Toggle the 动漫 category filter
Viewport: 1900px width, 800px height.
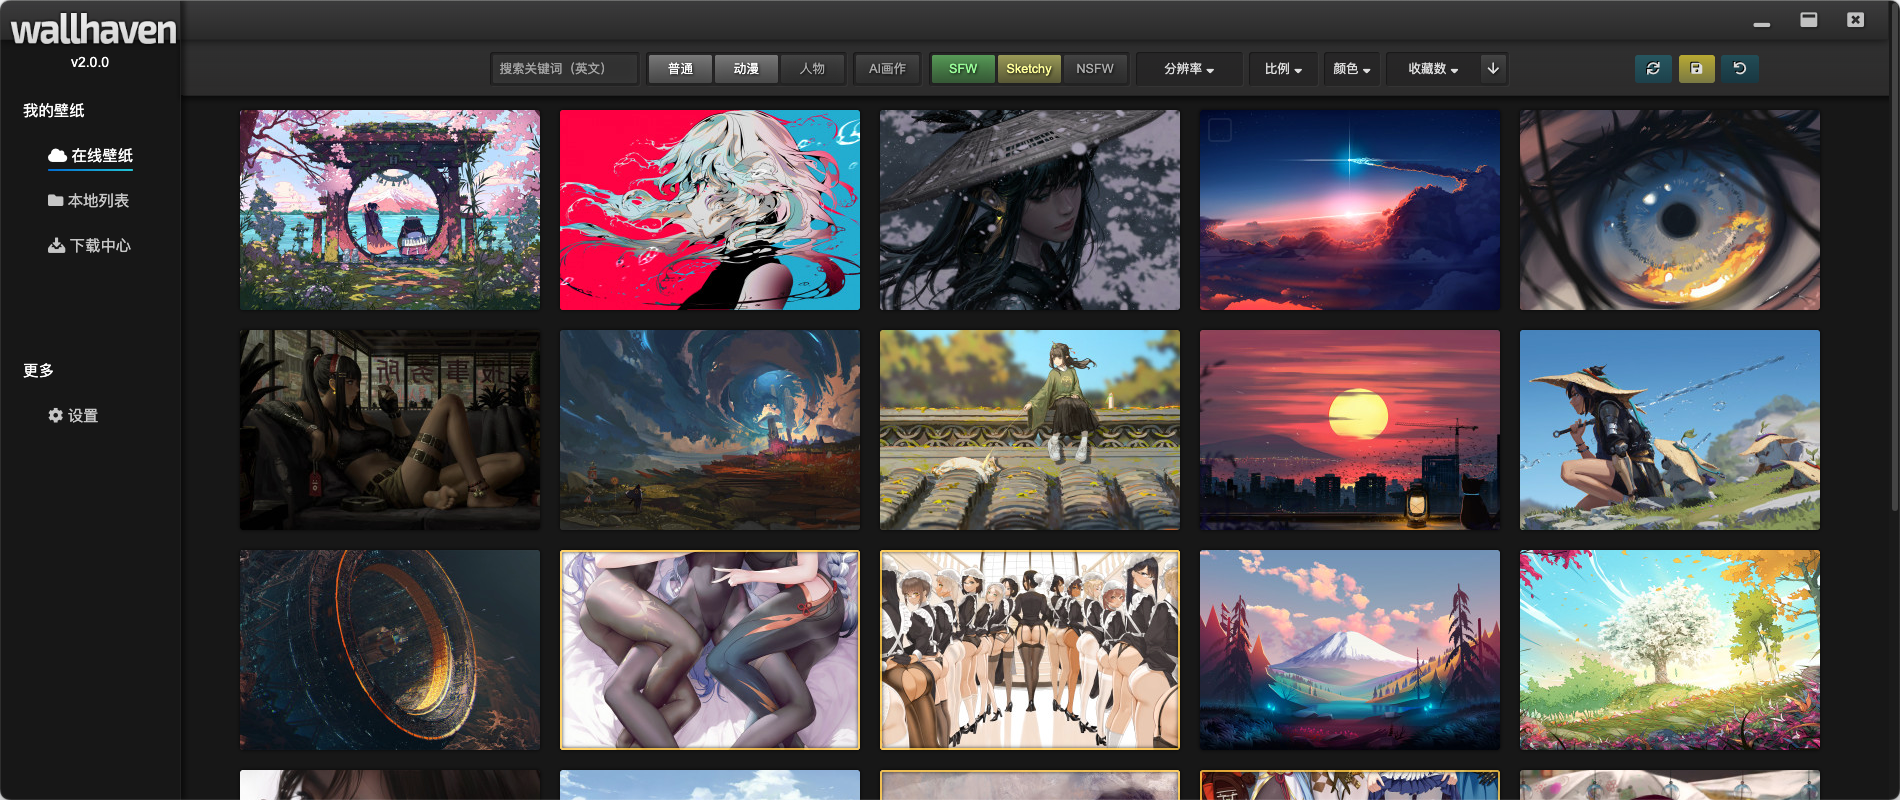coord(746,68)
